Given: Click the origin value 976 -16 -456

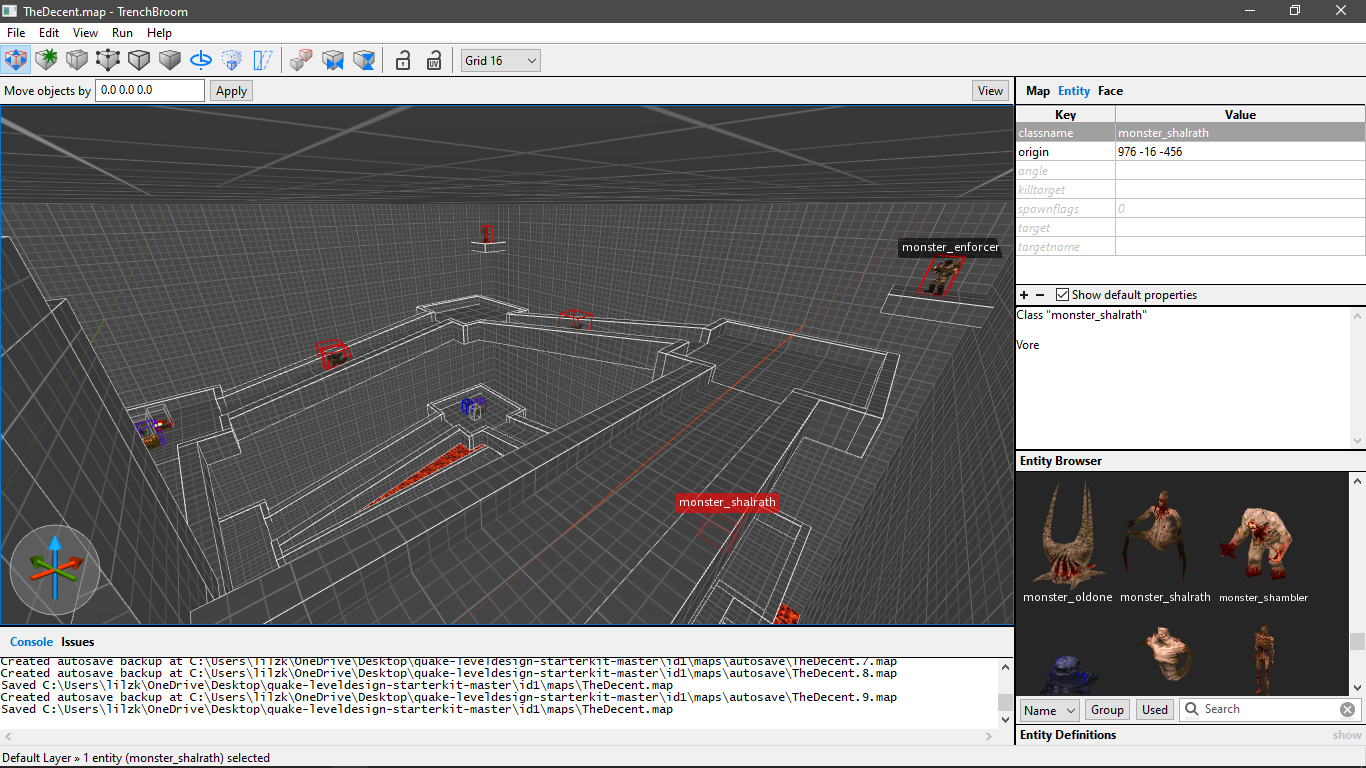Looking at the screenshot, I should (1240, 152).
